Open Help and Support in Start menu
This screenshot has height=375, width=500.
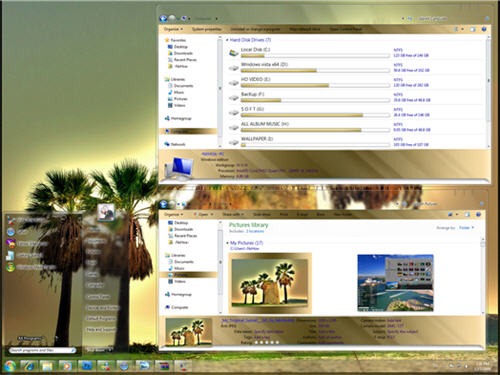pyautogui.click(x=101, y=330)
